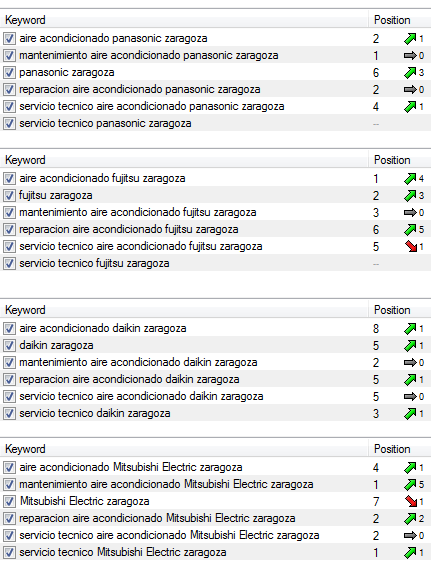Uncheck daikin zaragoza keyword checkbox
Viewport: 431px width, 569px height.
(9, 345)
